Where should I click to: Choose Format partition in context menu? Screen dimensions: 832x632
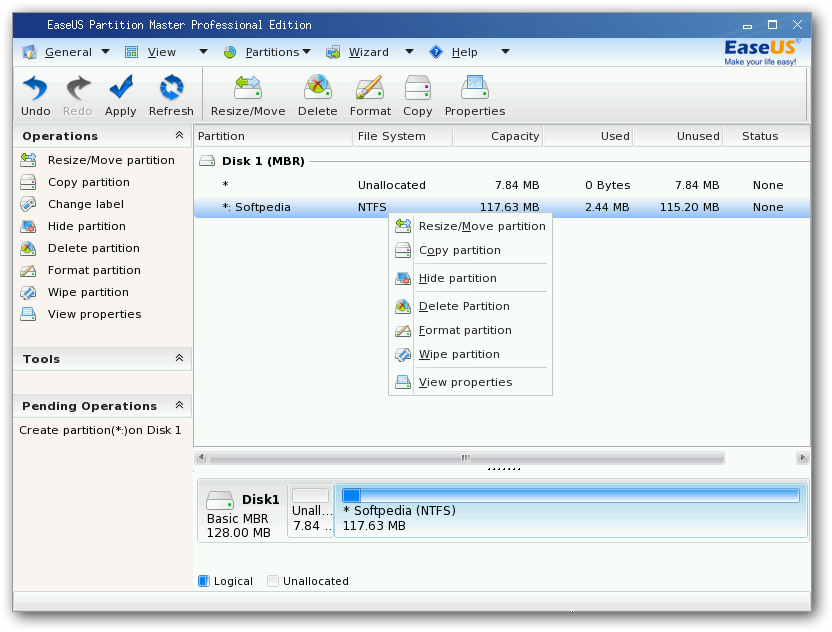(471, 330)
